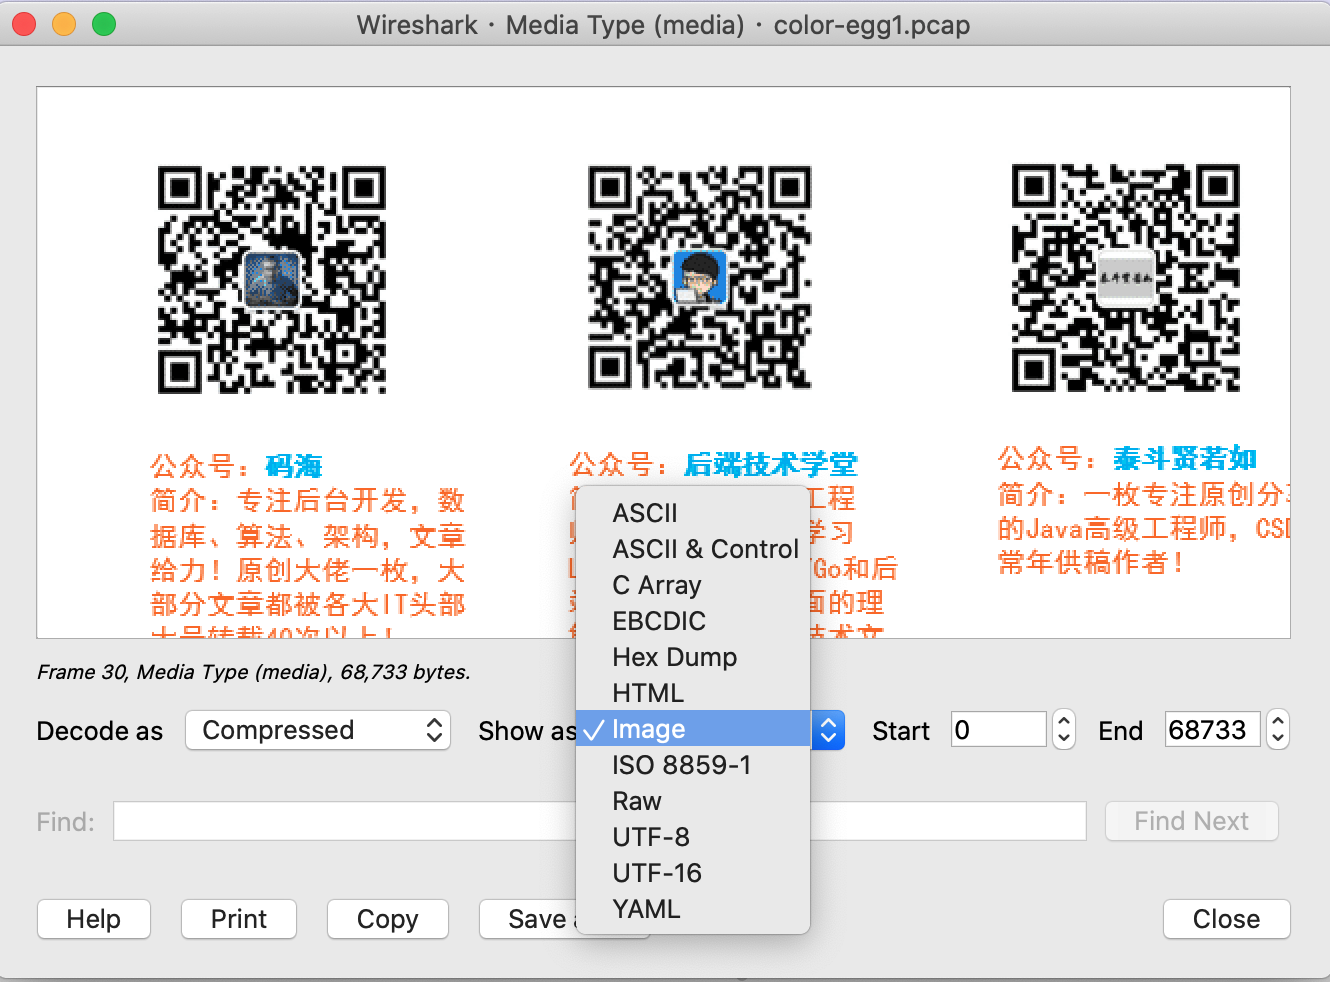Pick the checked Image menu entry

pyautogui.click(x=648, y=729)
